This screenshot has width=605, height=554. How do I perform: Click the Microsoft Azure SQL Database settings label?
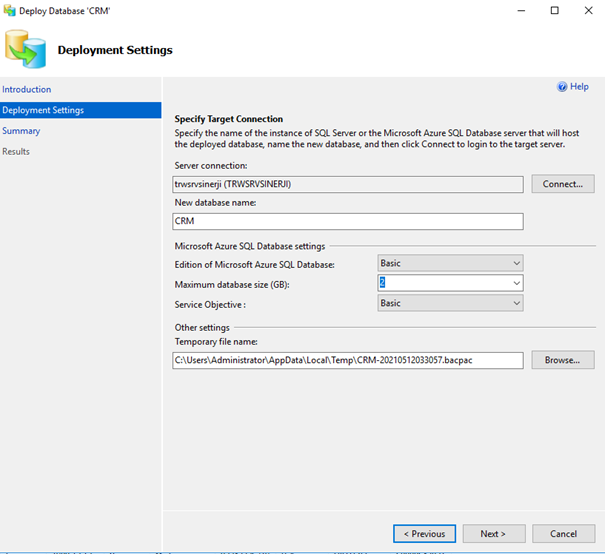pos(250,246)
